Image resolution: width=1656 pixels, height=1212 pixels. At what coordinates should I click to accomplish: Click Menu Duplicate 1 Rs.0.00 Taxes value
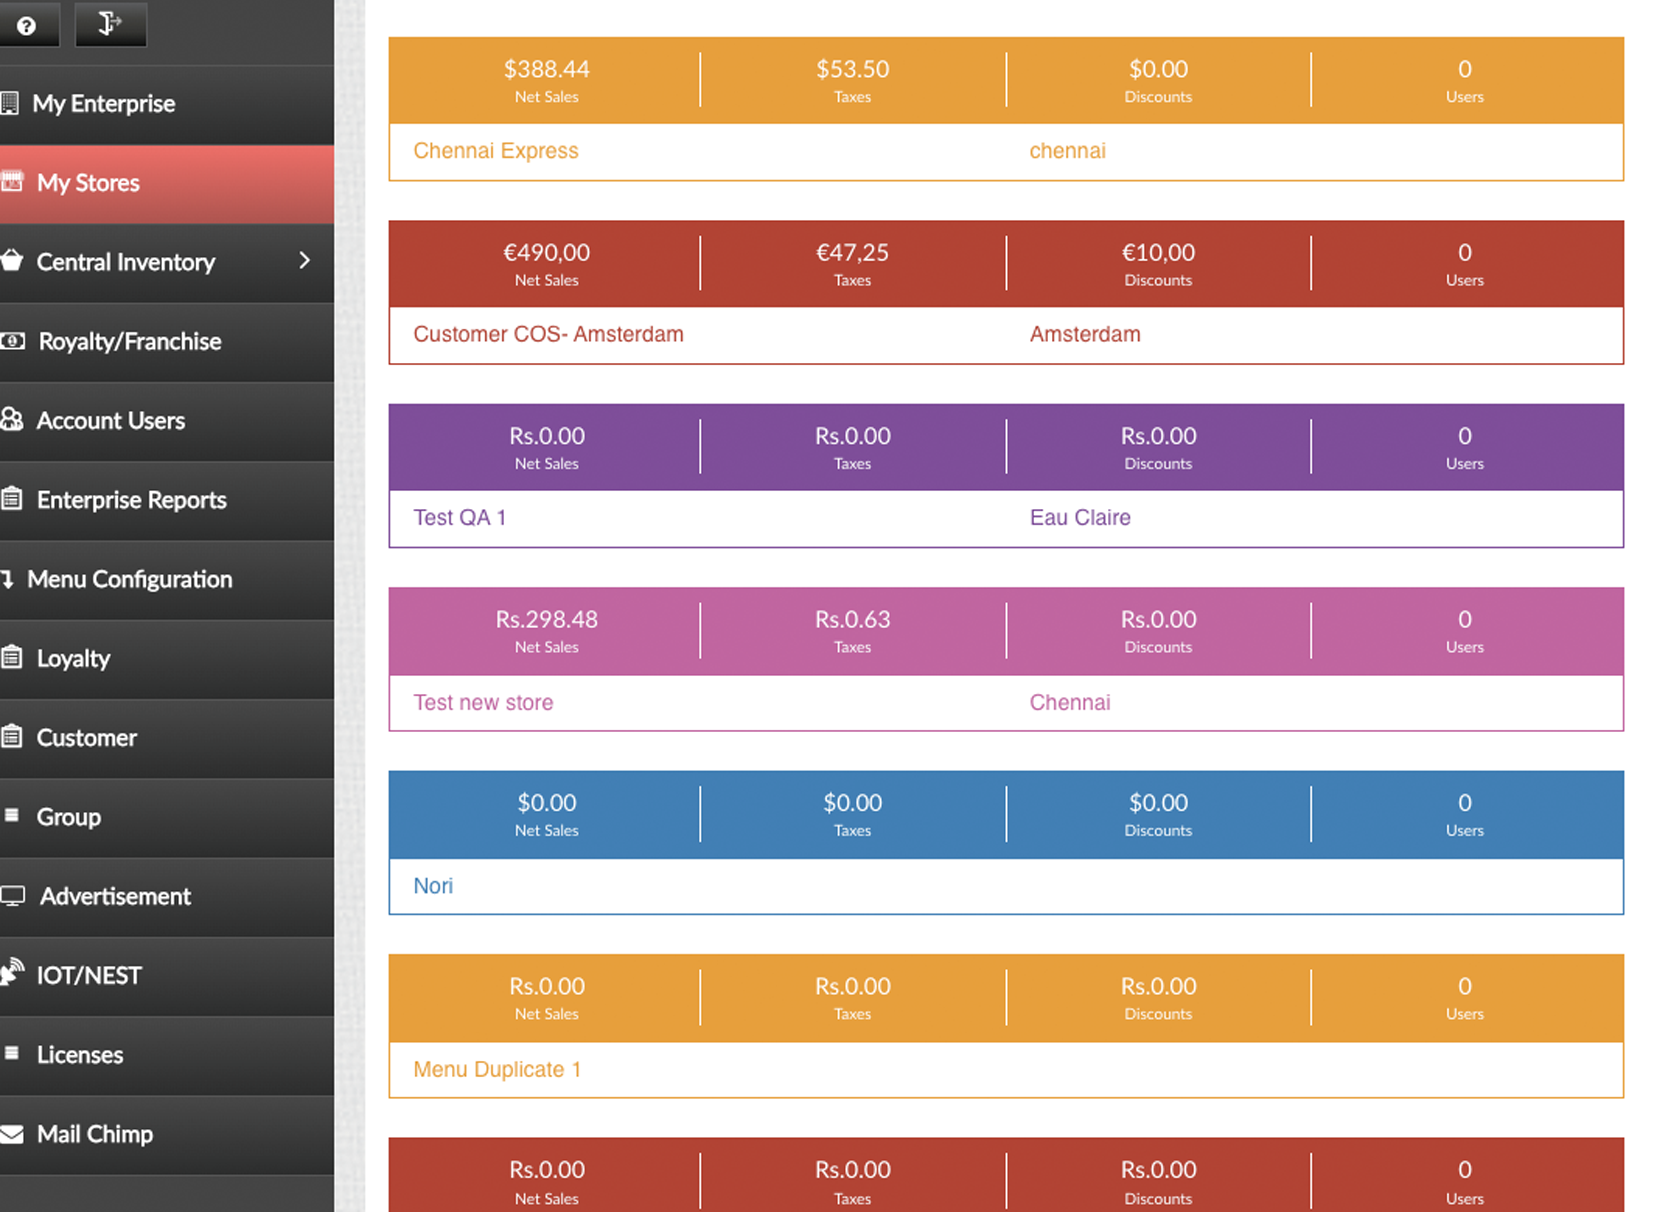[852, 986]
